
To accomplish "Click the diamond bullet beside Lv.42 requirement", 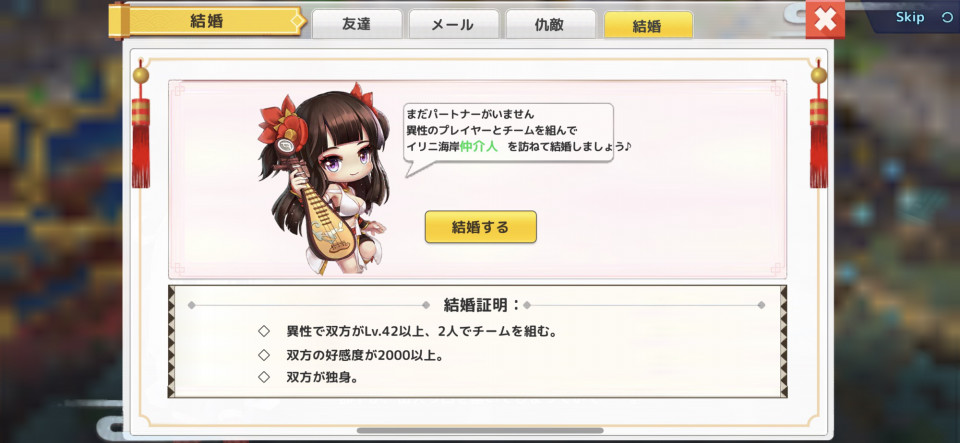I will 264,332.
